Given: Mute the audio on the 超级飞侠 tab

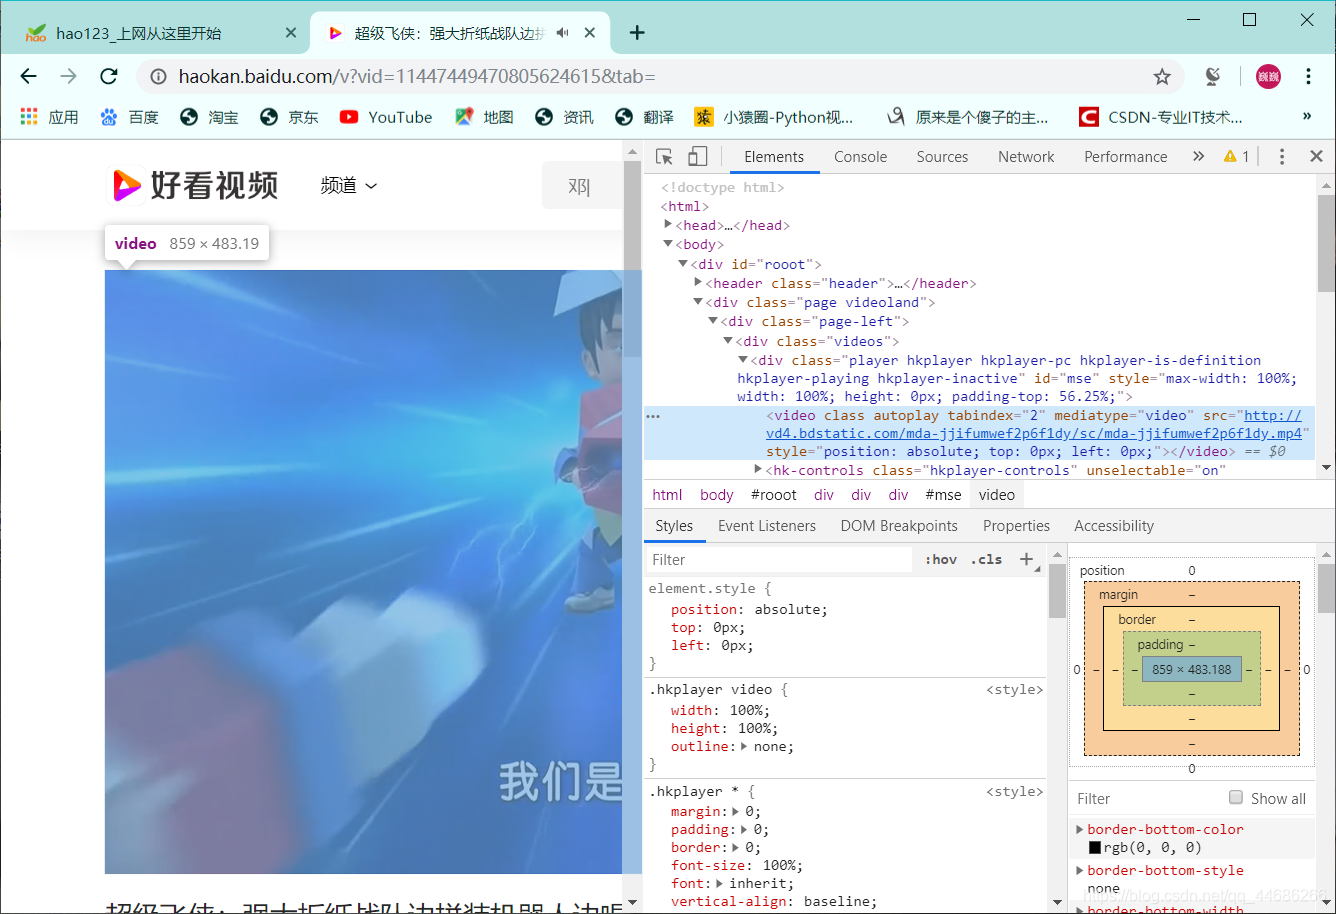Looking at the screenshot, I should pyautogui.click(x=563, y=33).
